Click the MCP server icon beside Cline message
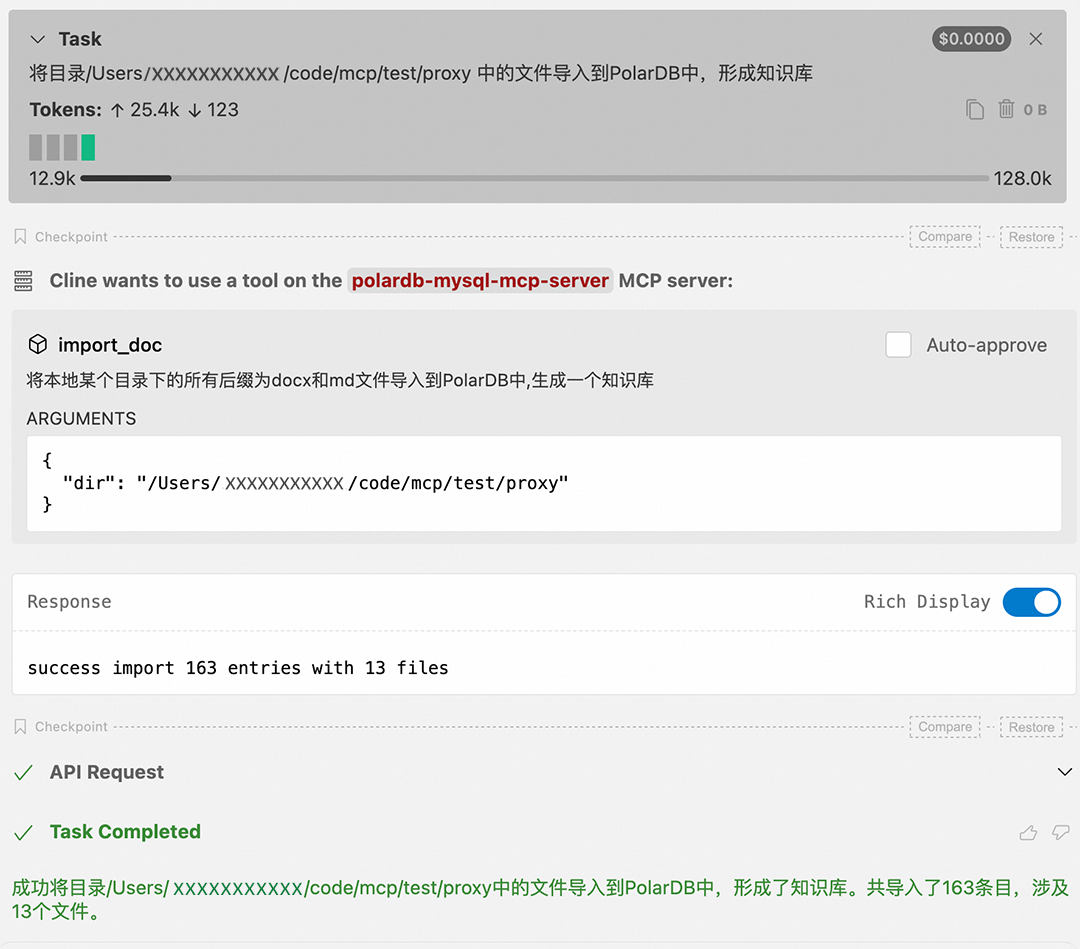Viewport: 1080px width, 949px height. (23, 281)
